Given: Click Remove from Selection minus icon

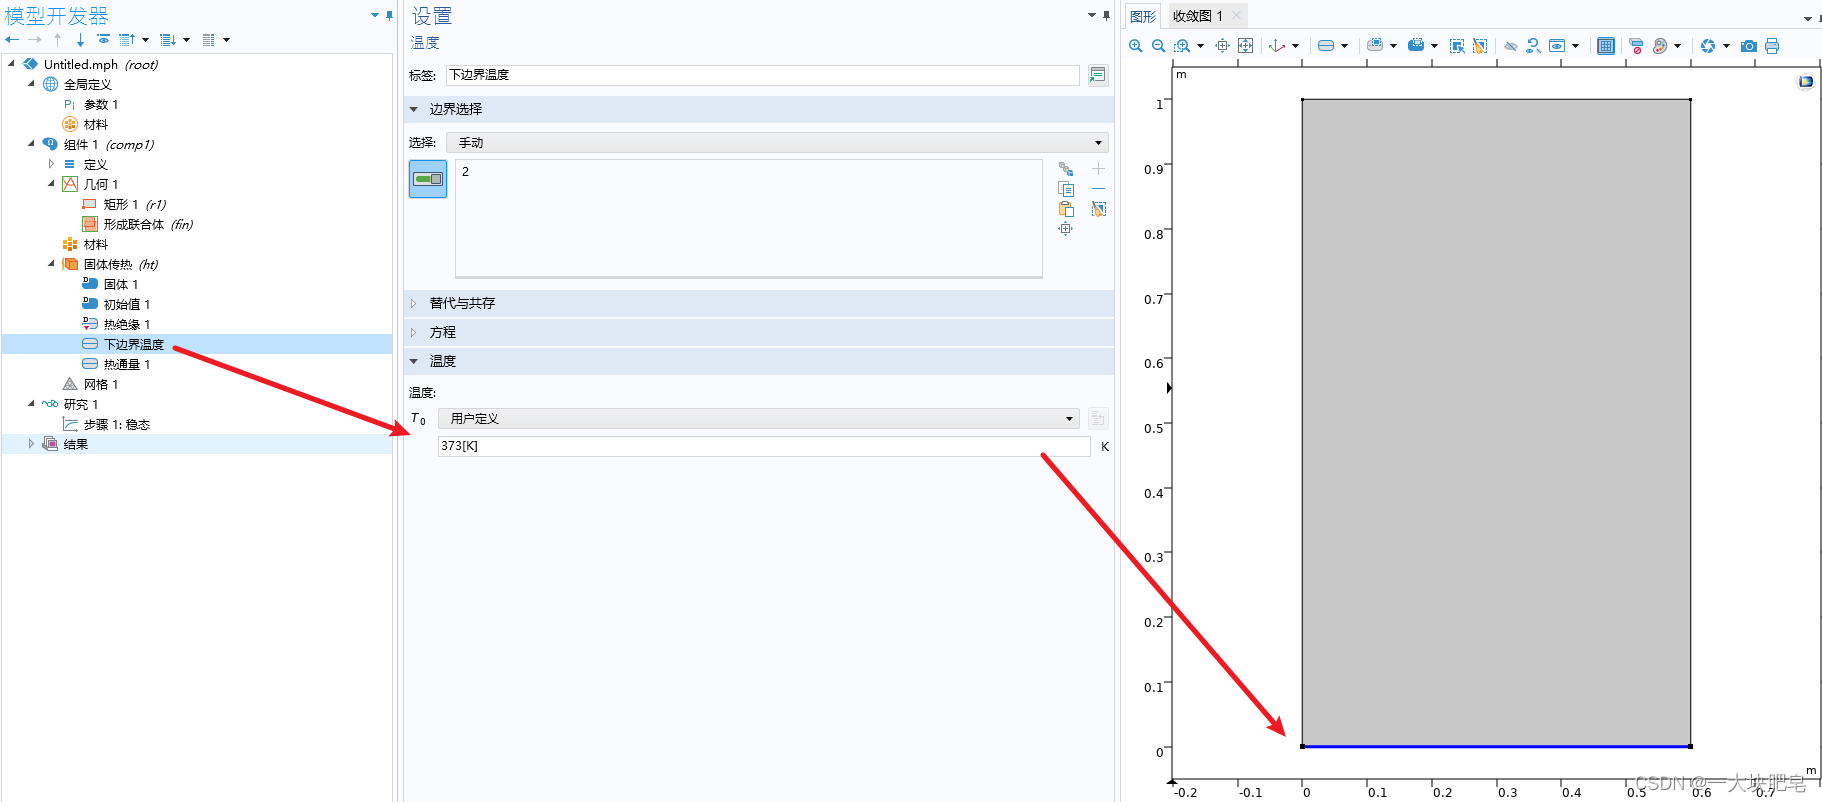Looking at the screenshot, I should (x=1098, y=189).
